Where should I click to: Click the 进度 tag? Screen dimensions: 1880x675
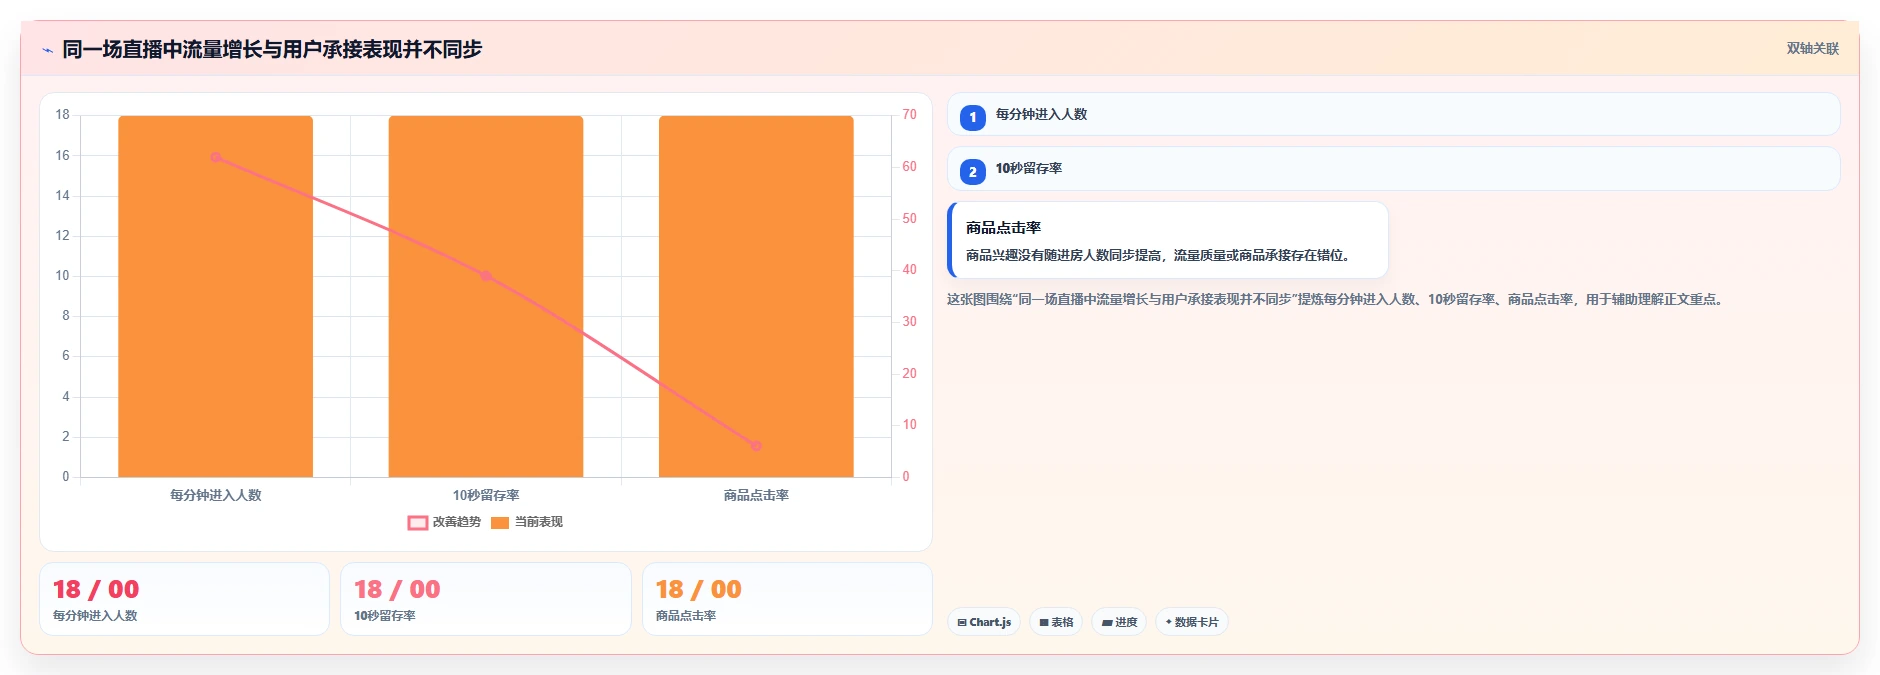coord(1119,622)
